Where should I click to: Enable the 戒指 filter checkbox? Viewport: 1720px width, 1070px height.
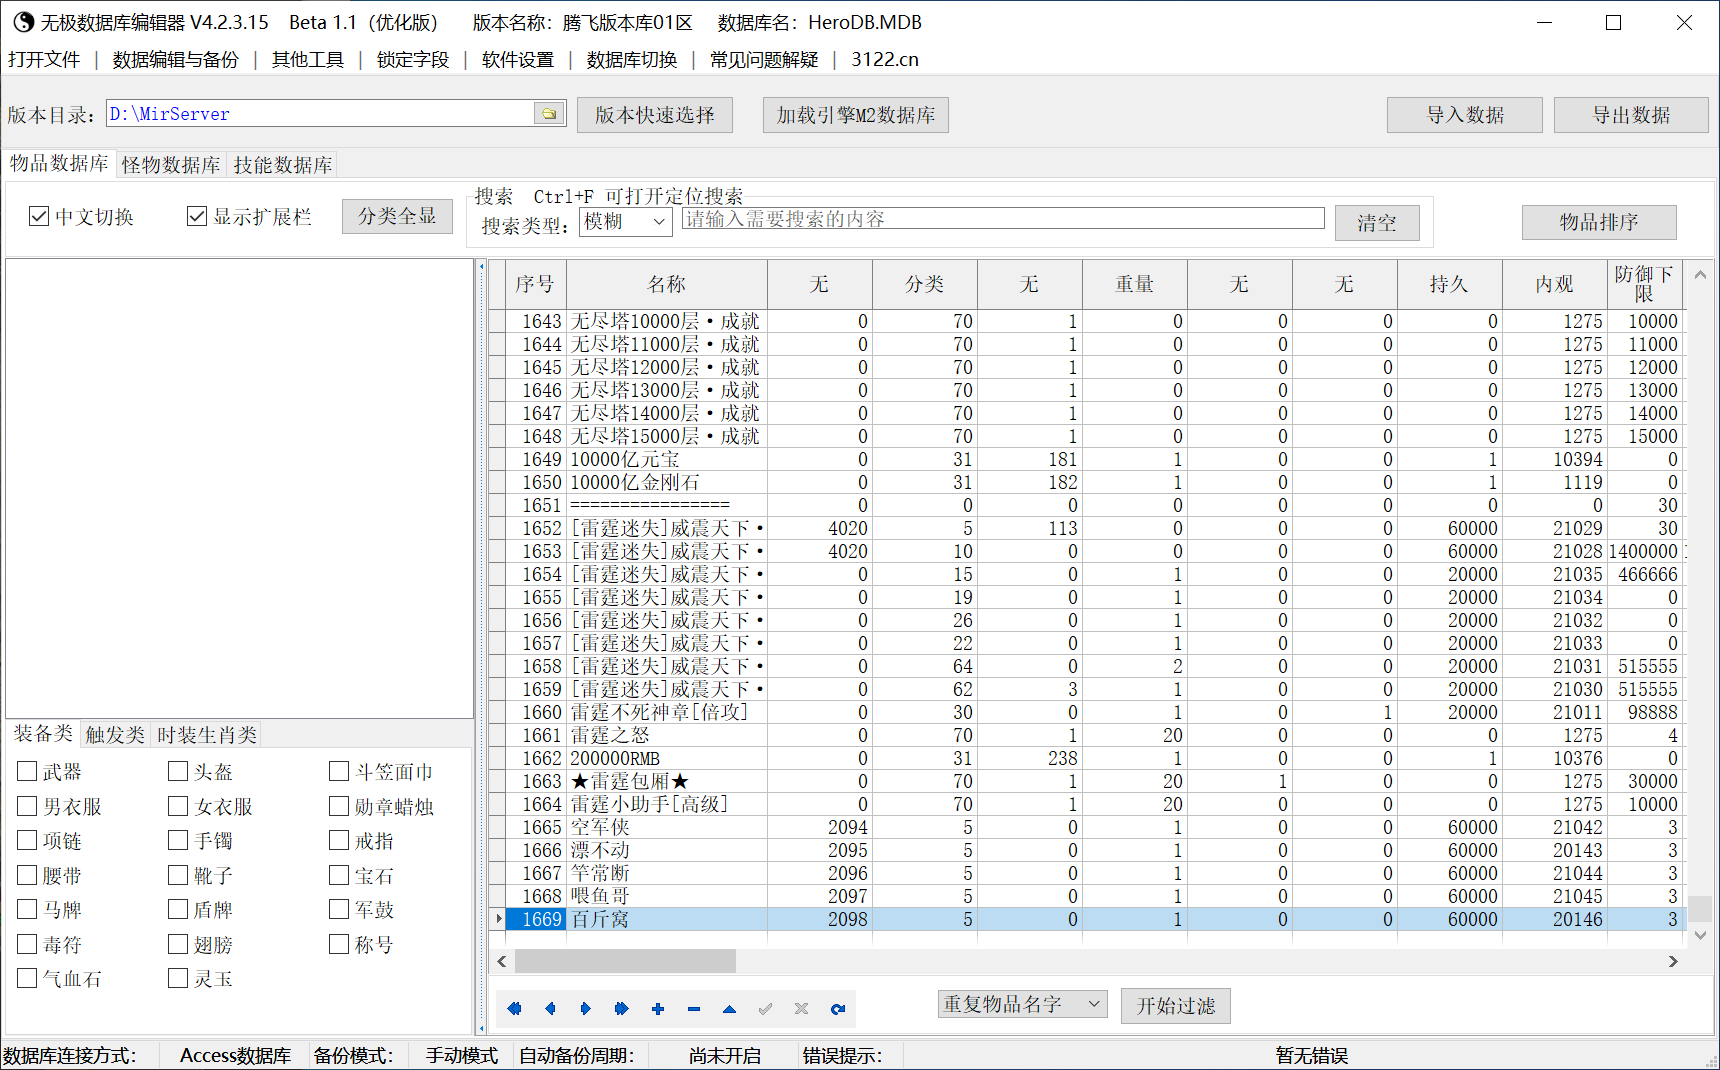pos(339,840)
